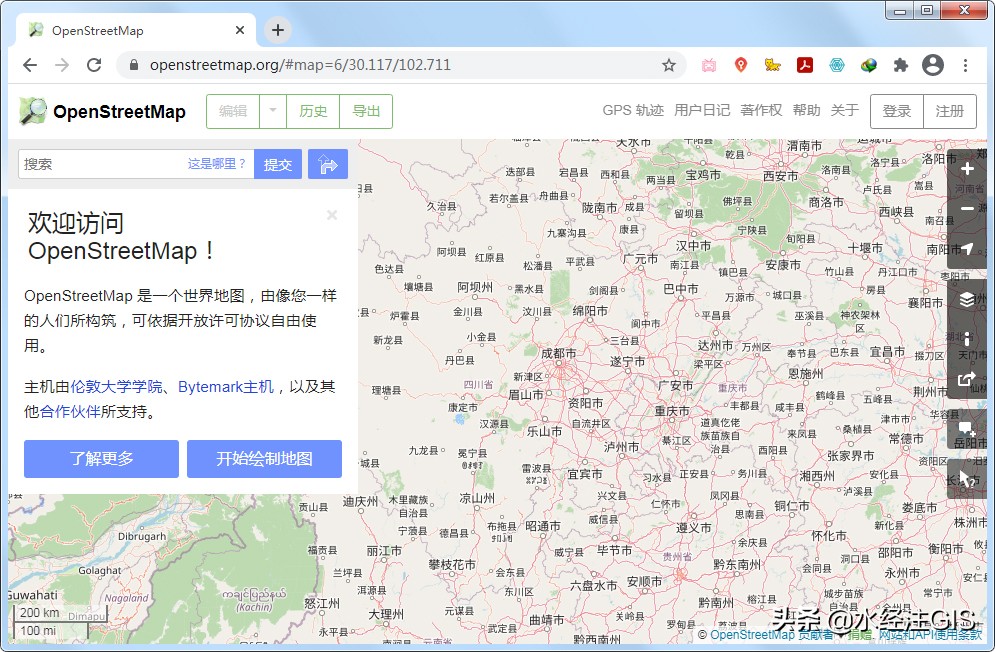Open the yellow animal extension icon

[772, 65]
